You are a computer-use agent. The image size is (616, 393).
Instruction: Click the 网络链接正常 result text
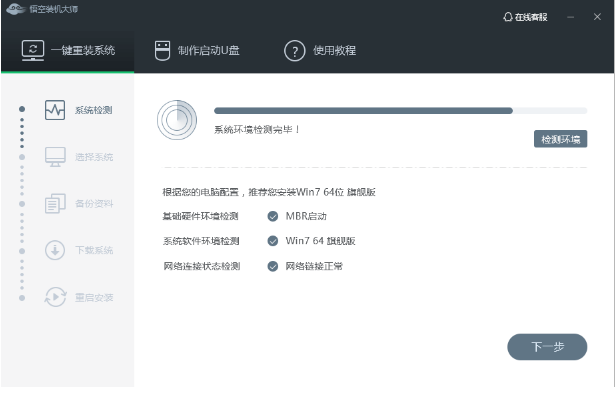click(314, 266)
